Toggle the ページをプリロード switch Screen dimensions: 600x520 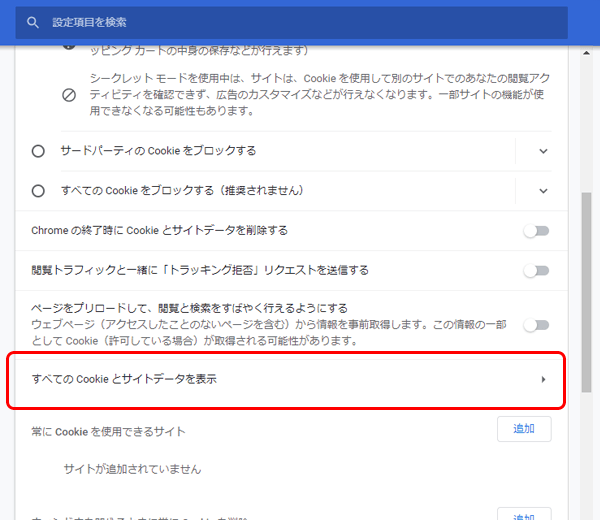537,325
